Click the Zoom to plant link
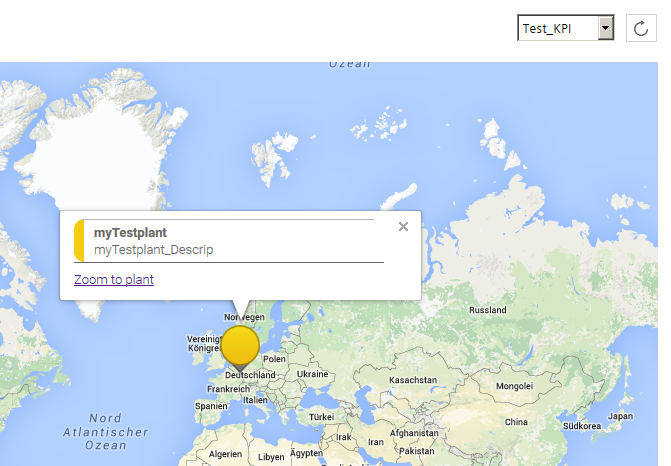The height and width of the screenshot is (466, 671). [x=114, y=279]
